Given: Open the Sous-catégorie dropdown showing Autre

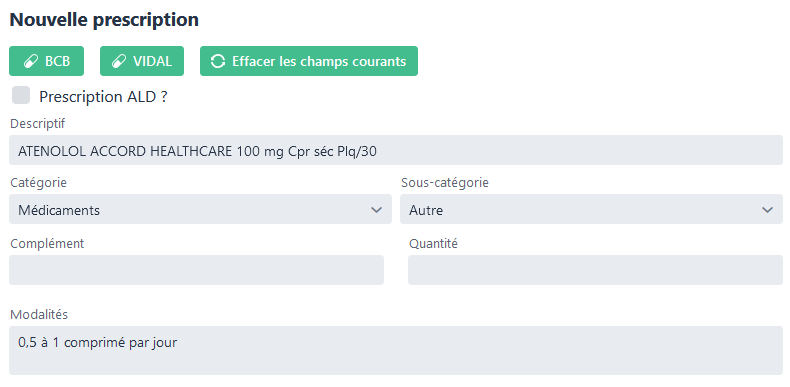Looking at the screenshot, I should pyautogui.click(x=591, y=209).
